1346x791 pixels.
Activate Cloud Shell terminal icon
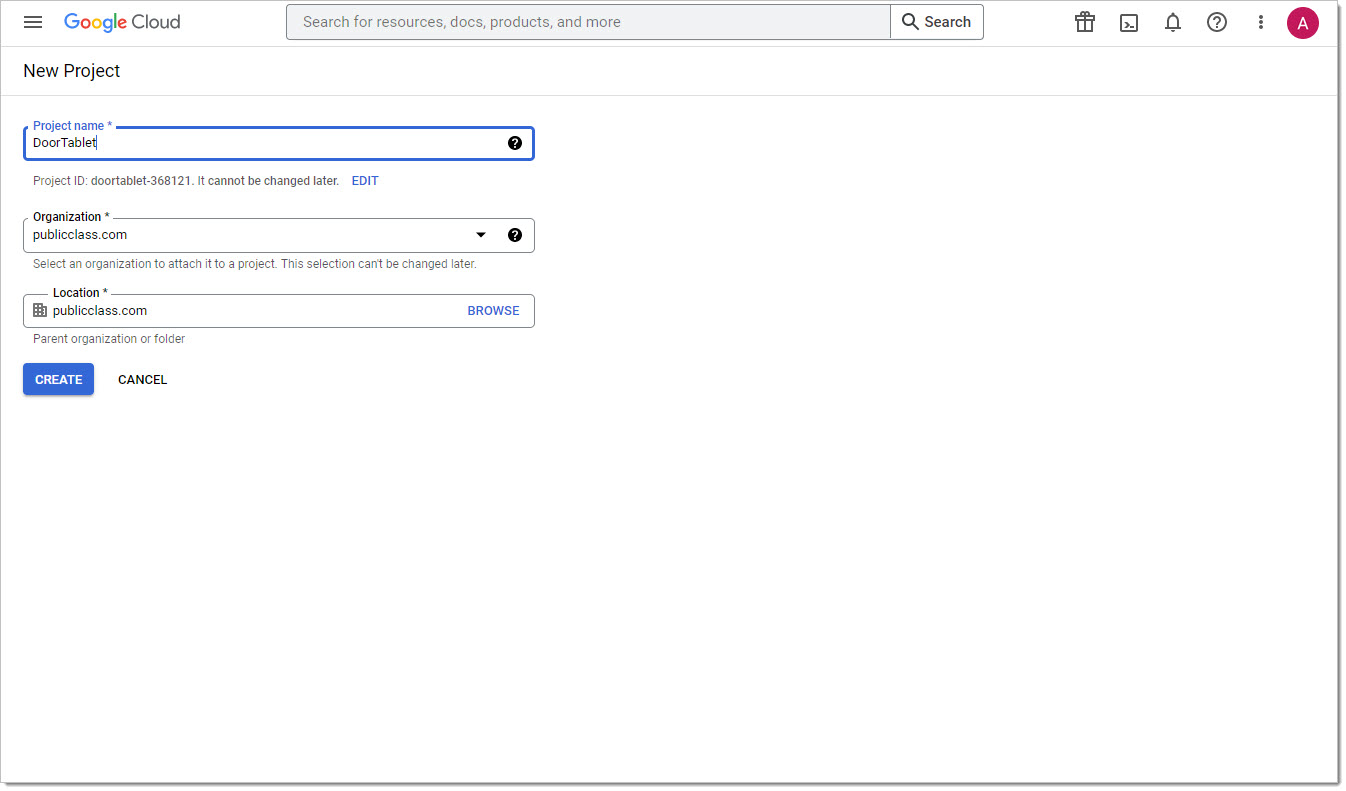click(1129, 22)
